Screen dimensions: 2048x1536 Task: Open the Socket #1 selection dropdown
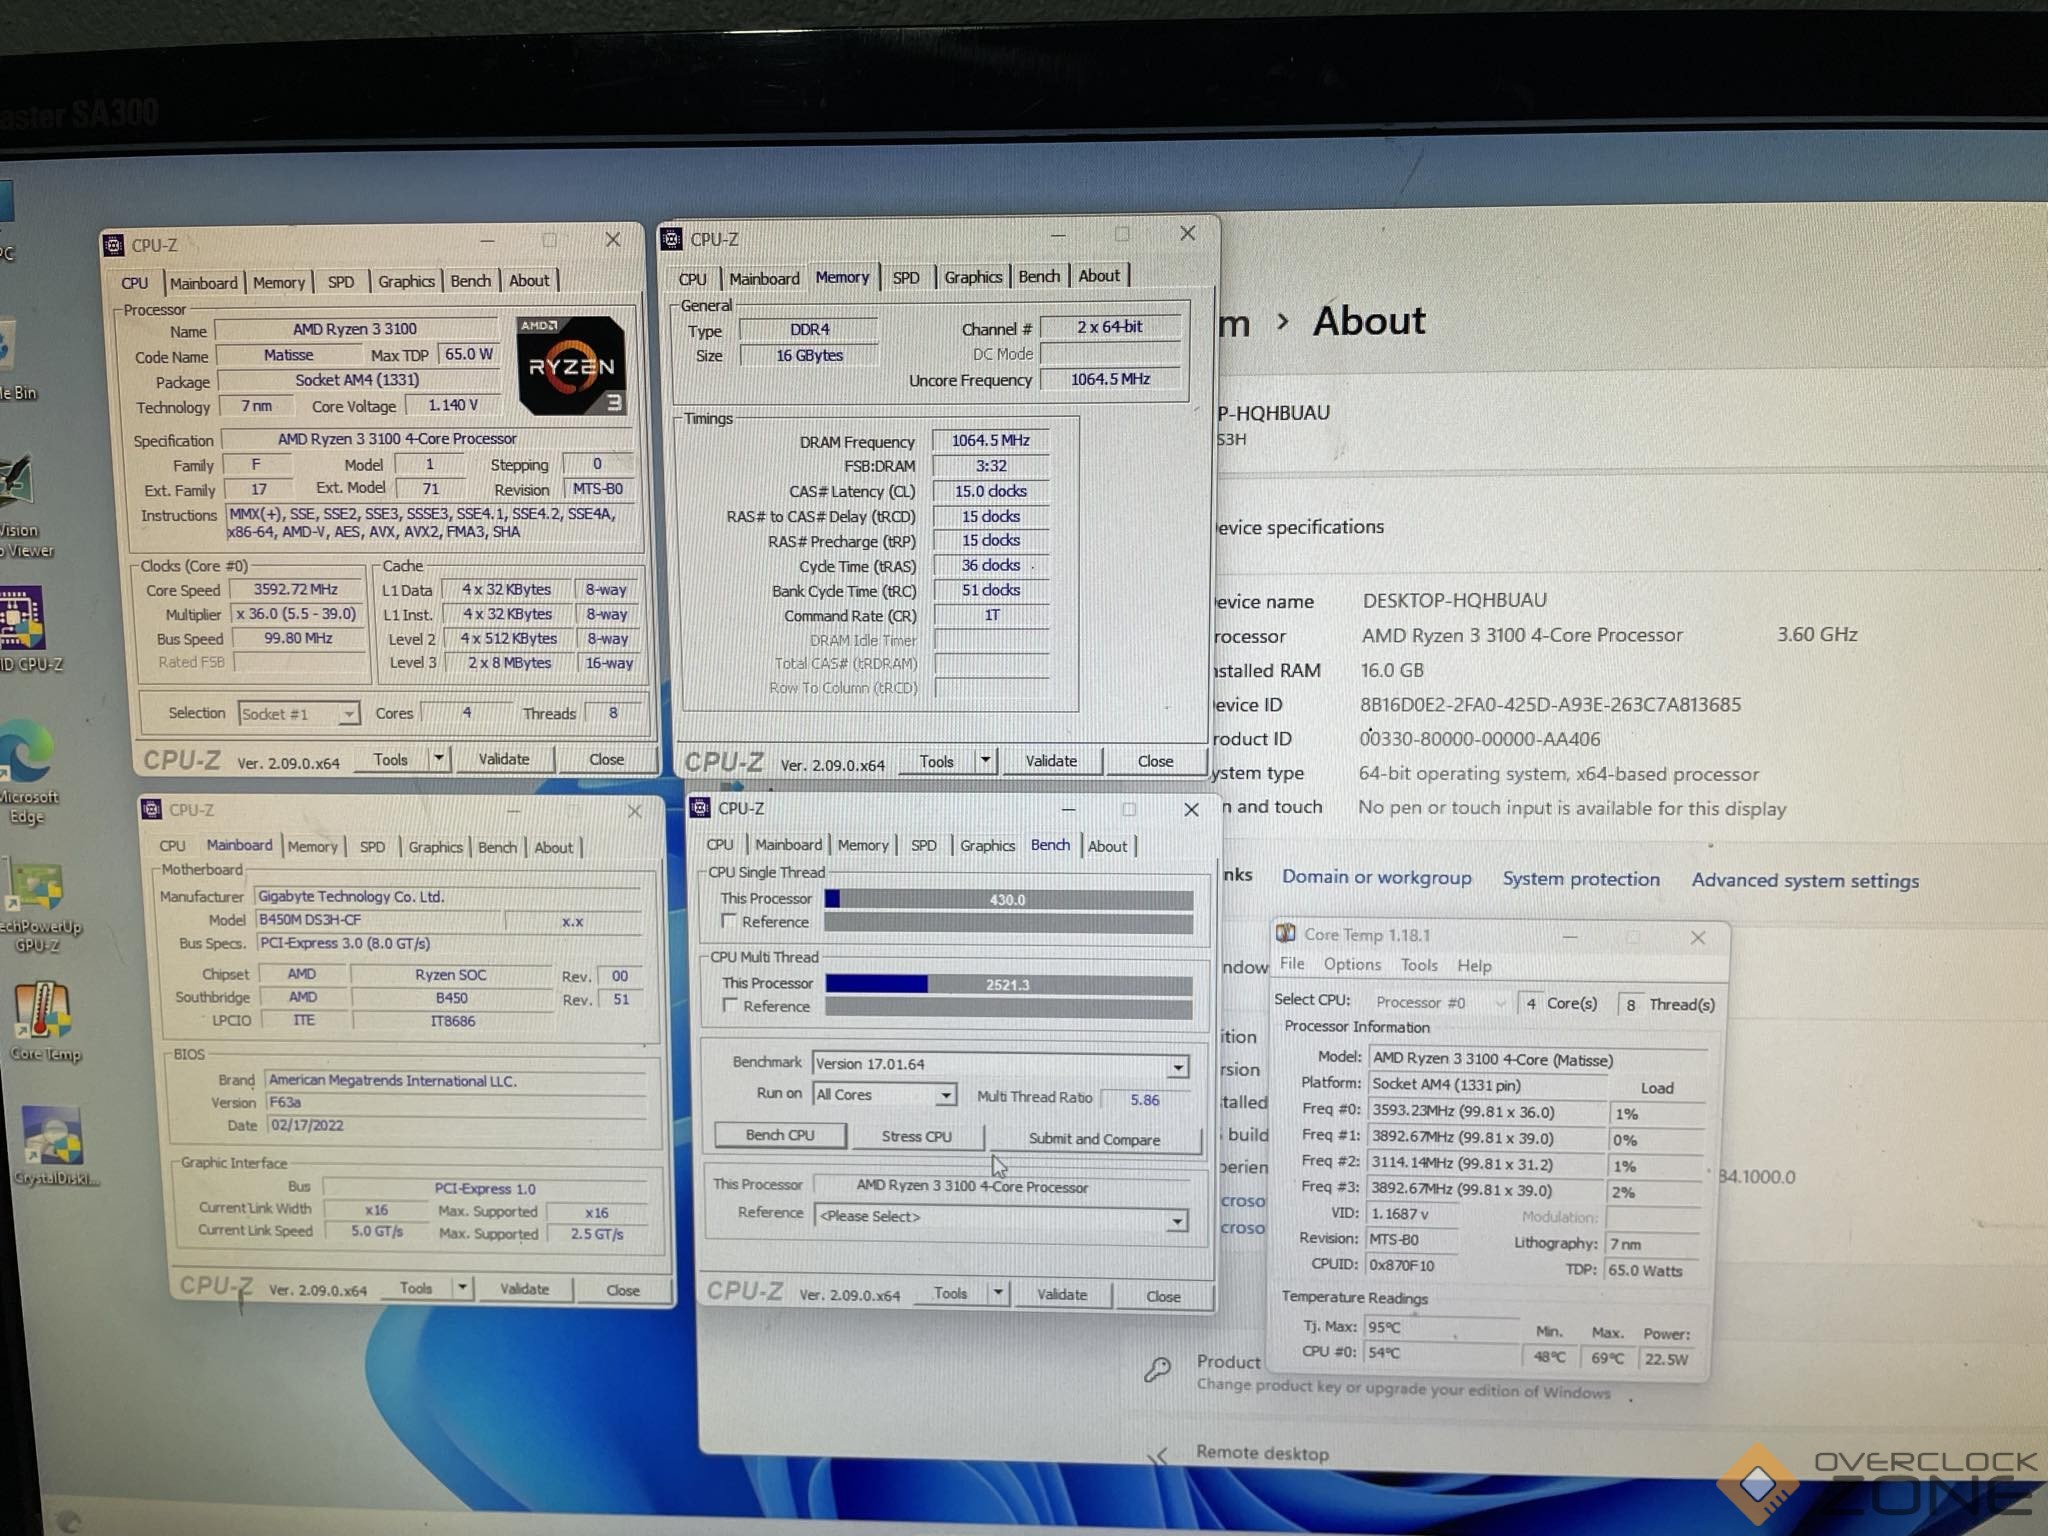(x=348, y=714)
